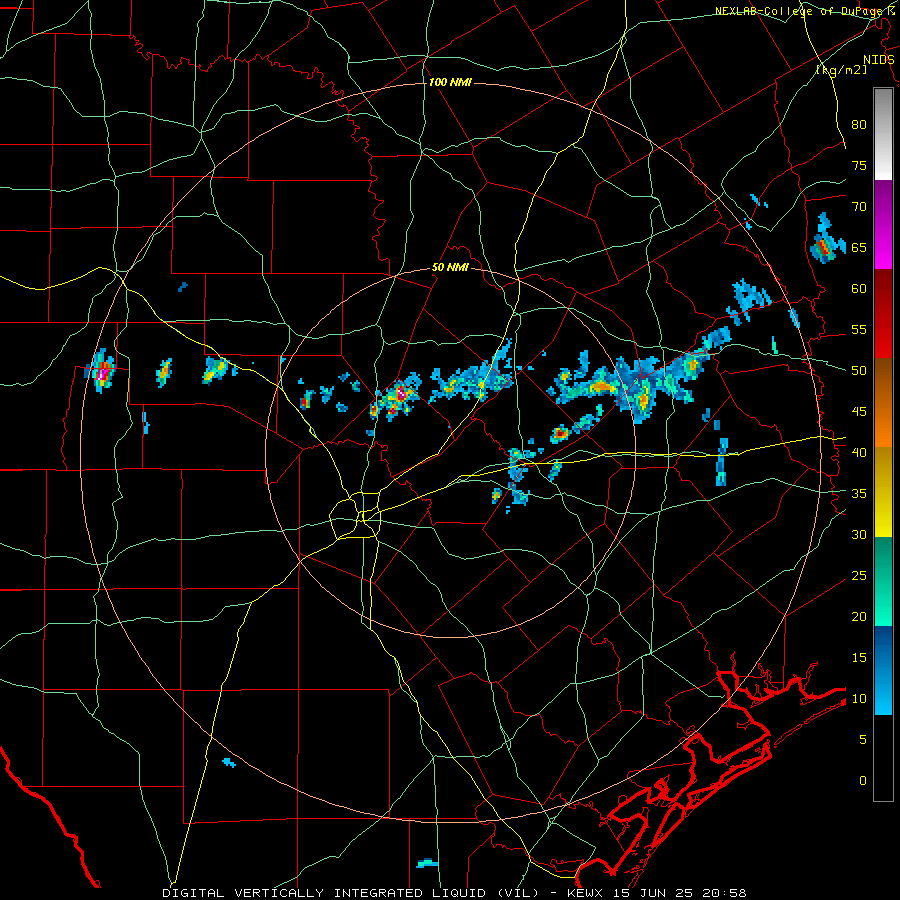Click the scale value 45
The image size is (900, 900).
point(859,412)
